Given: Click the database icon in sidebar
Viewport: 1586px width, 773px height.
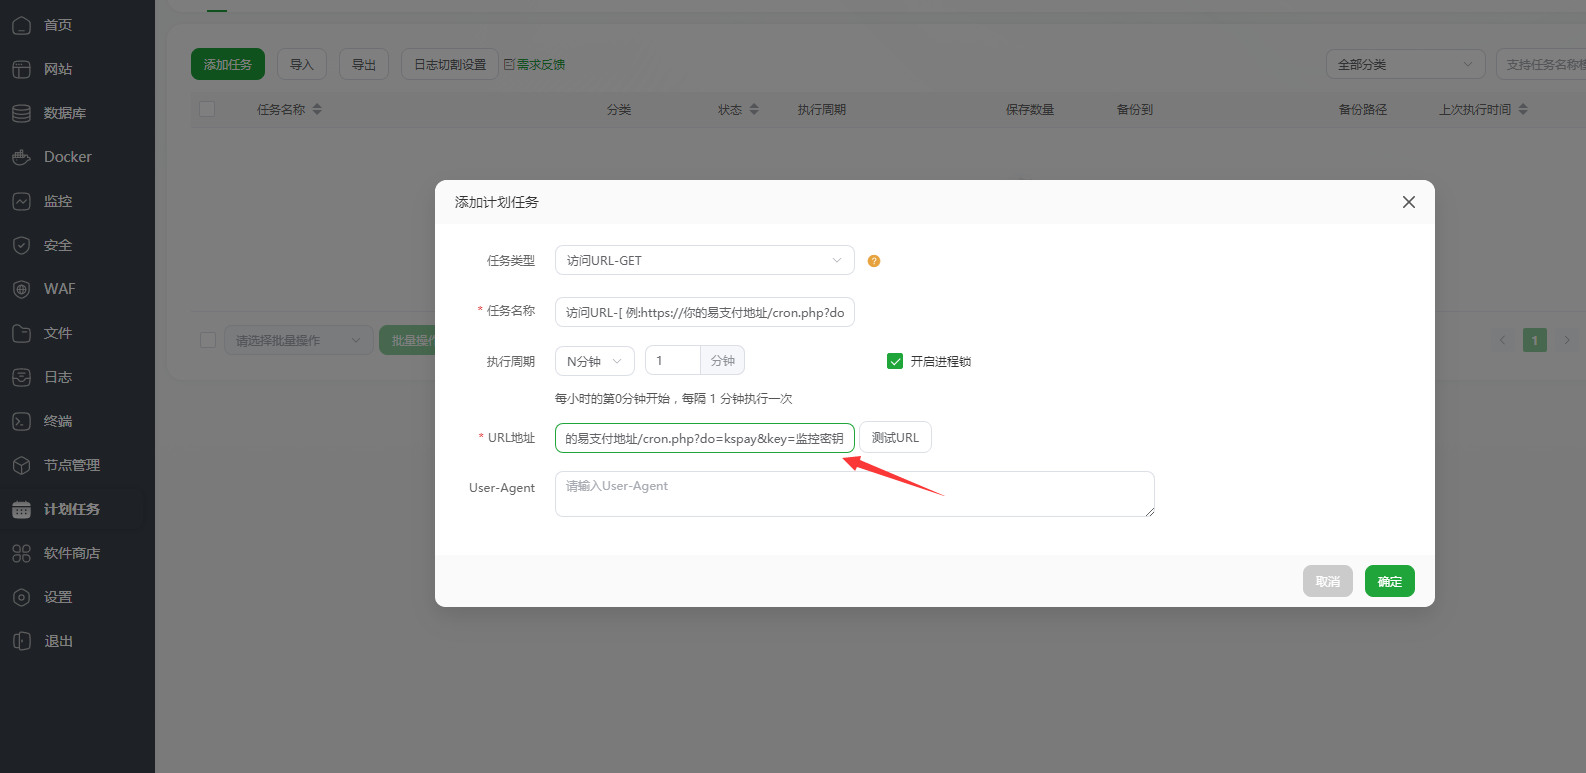Looking at the screenshot, I should click(21, 113).
